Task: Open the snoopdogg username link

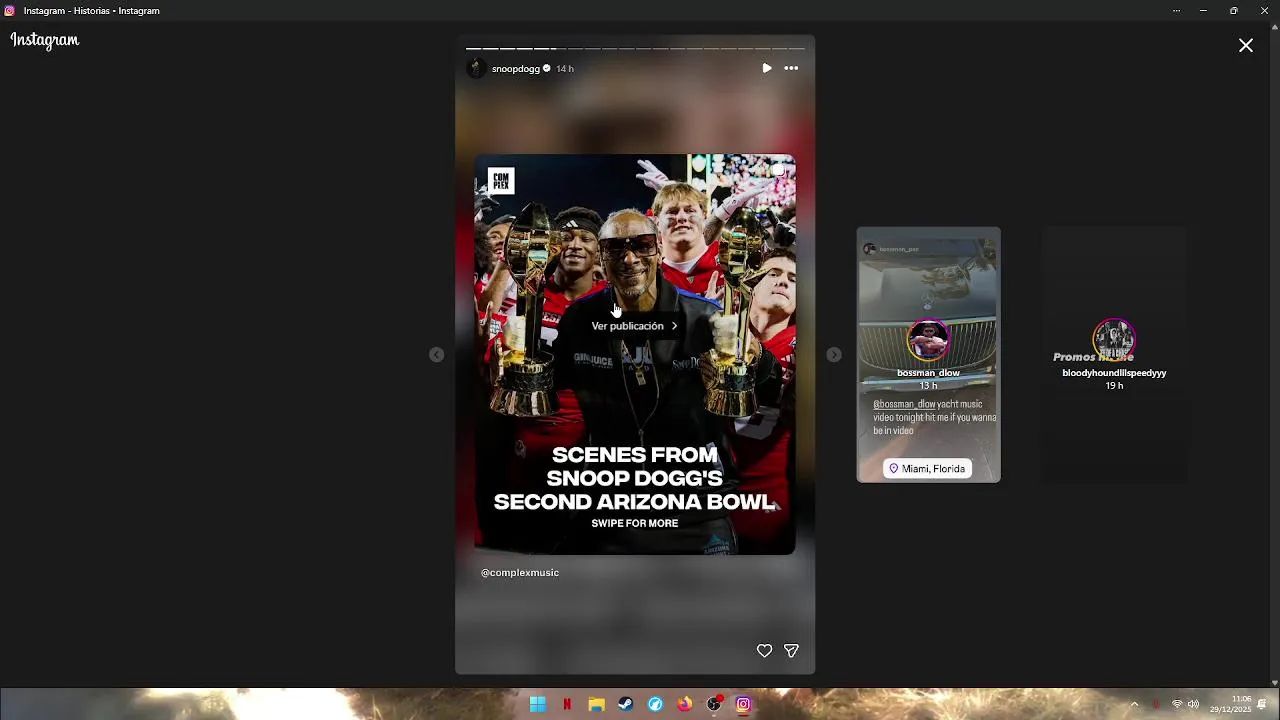Action: 515,69
